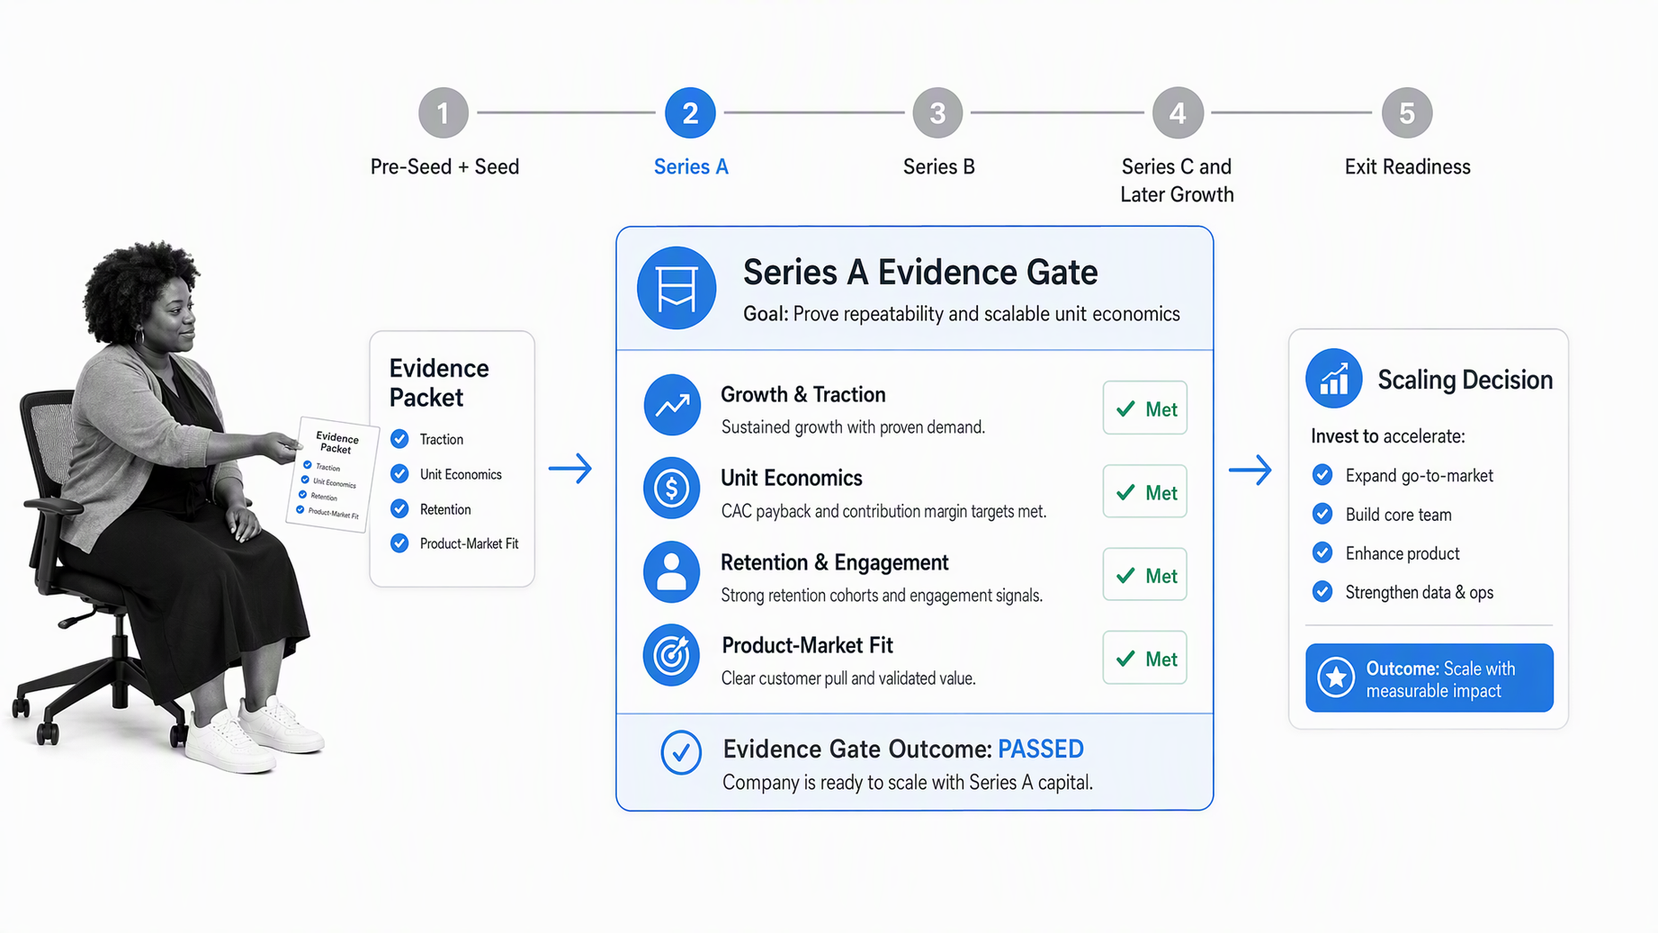Jump to step 3 circle
This screenshot has height=933, width=1658.
click(x=937, y=113)
